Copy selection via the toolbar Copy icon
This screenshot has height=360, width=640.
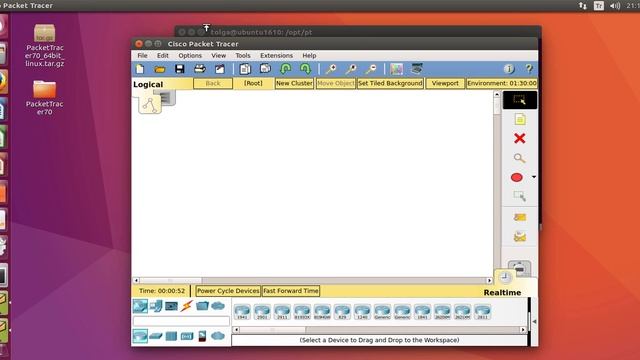pos(245,69)
